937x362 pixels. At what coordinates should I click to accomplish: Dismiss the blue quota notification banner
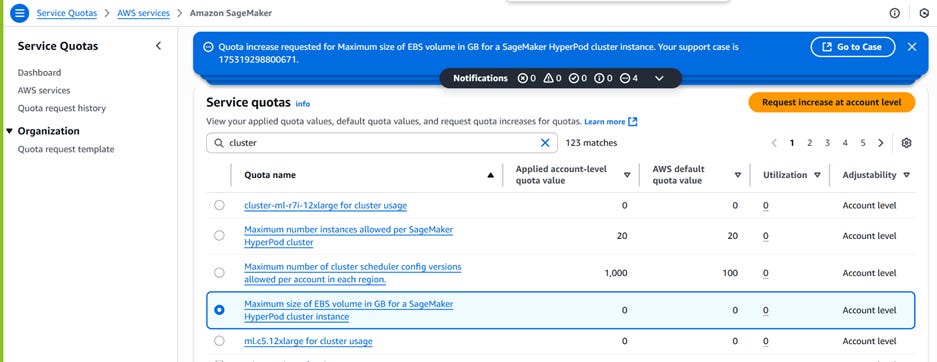click(911, 47)
